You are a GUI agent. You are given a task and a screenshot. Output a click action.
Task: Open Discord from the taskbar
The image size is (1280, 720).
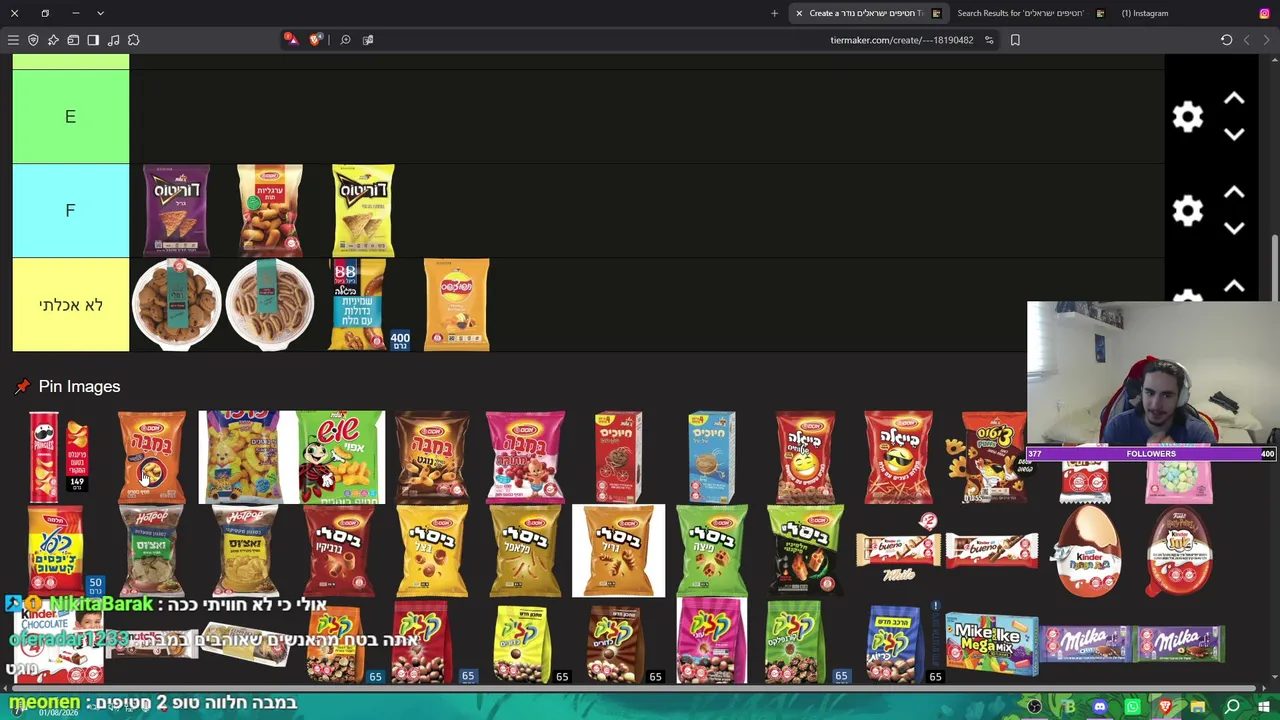pyautogui.click(x=1100, y=707)
